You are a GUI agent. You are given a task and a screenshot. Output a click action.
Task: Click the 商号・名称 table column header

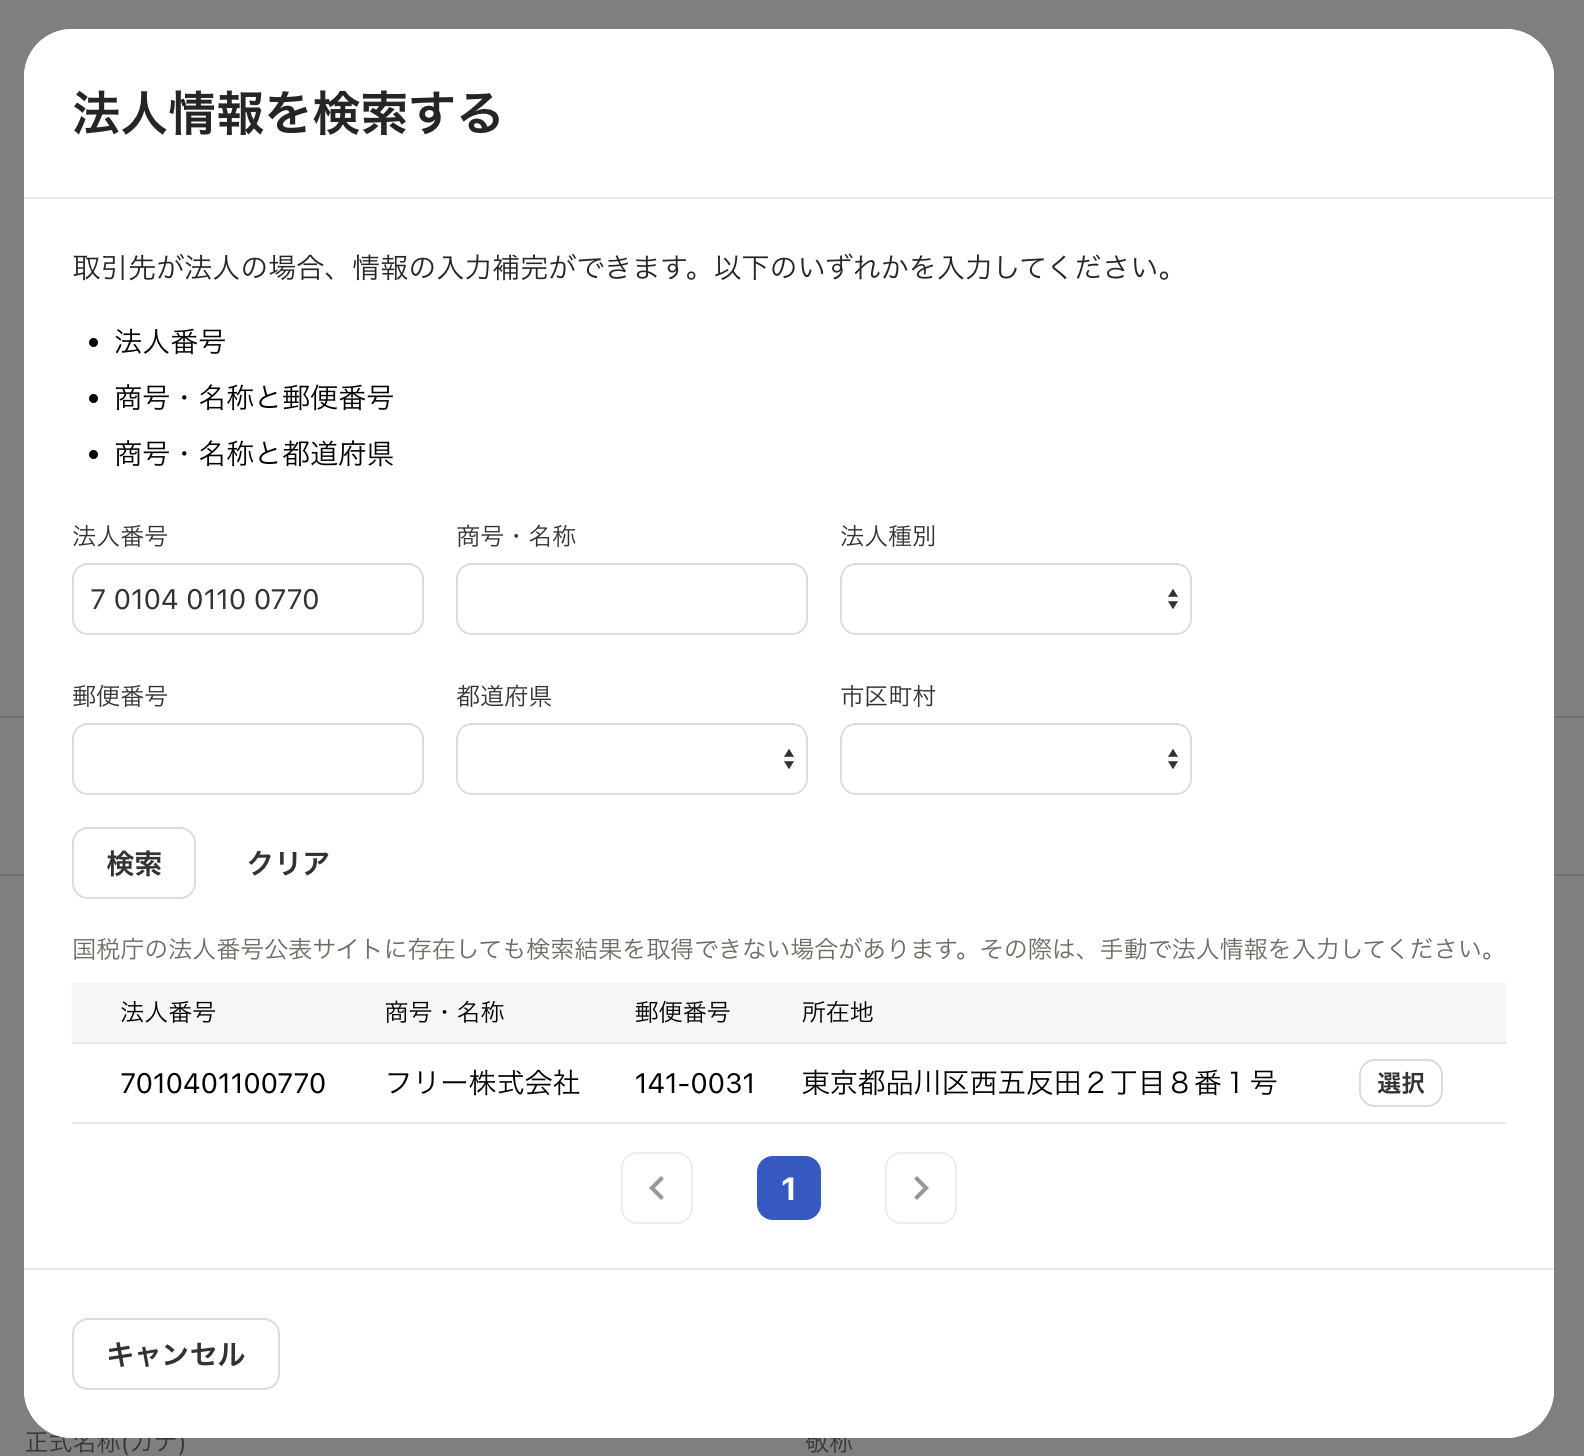pyautogui.click(x=445, y=1012)
